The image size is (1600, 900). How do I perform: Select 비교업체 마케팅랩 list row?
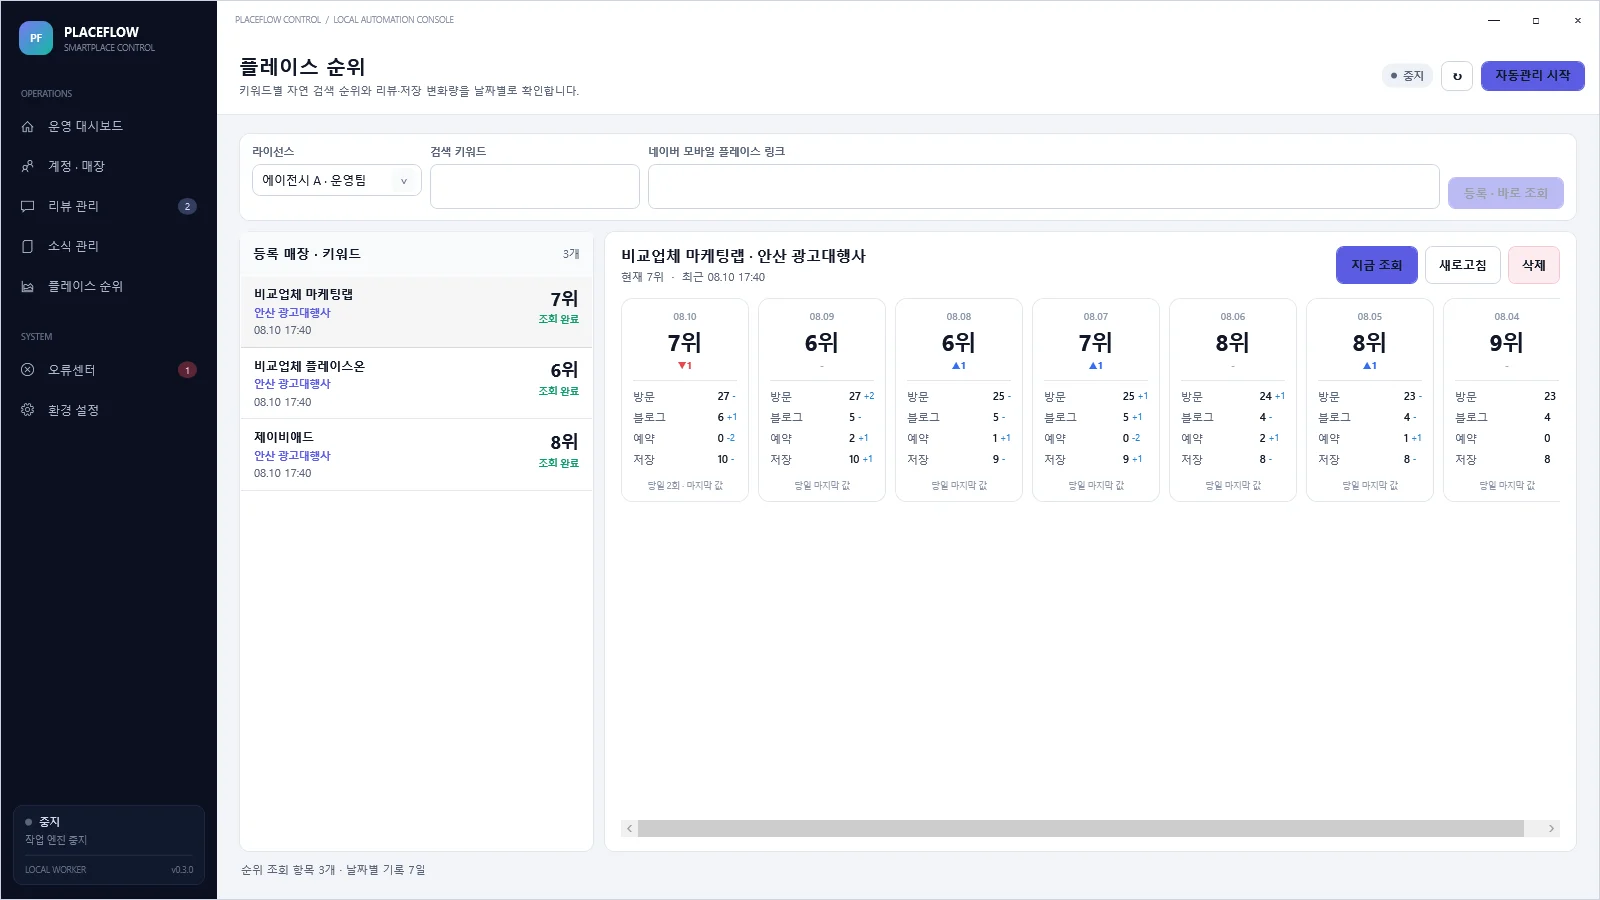tap(416, 312)
